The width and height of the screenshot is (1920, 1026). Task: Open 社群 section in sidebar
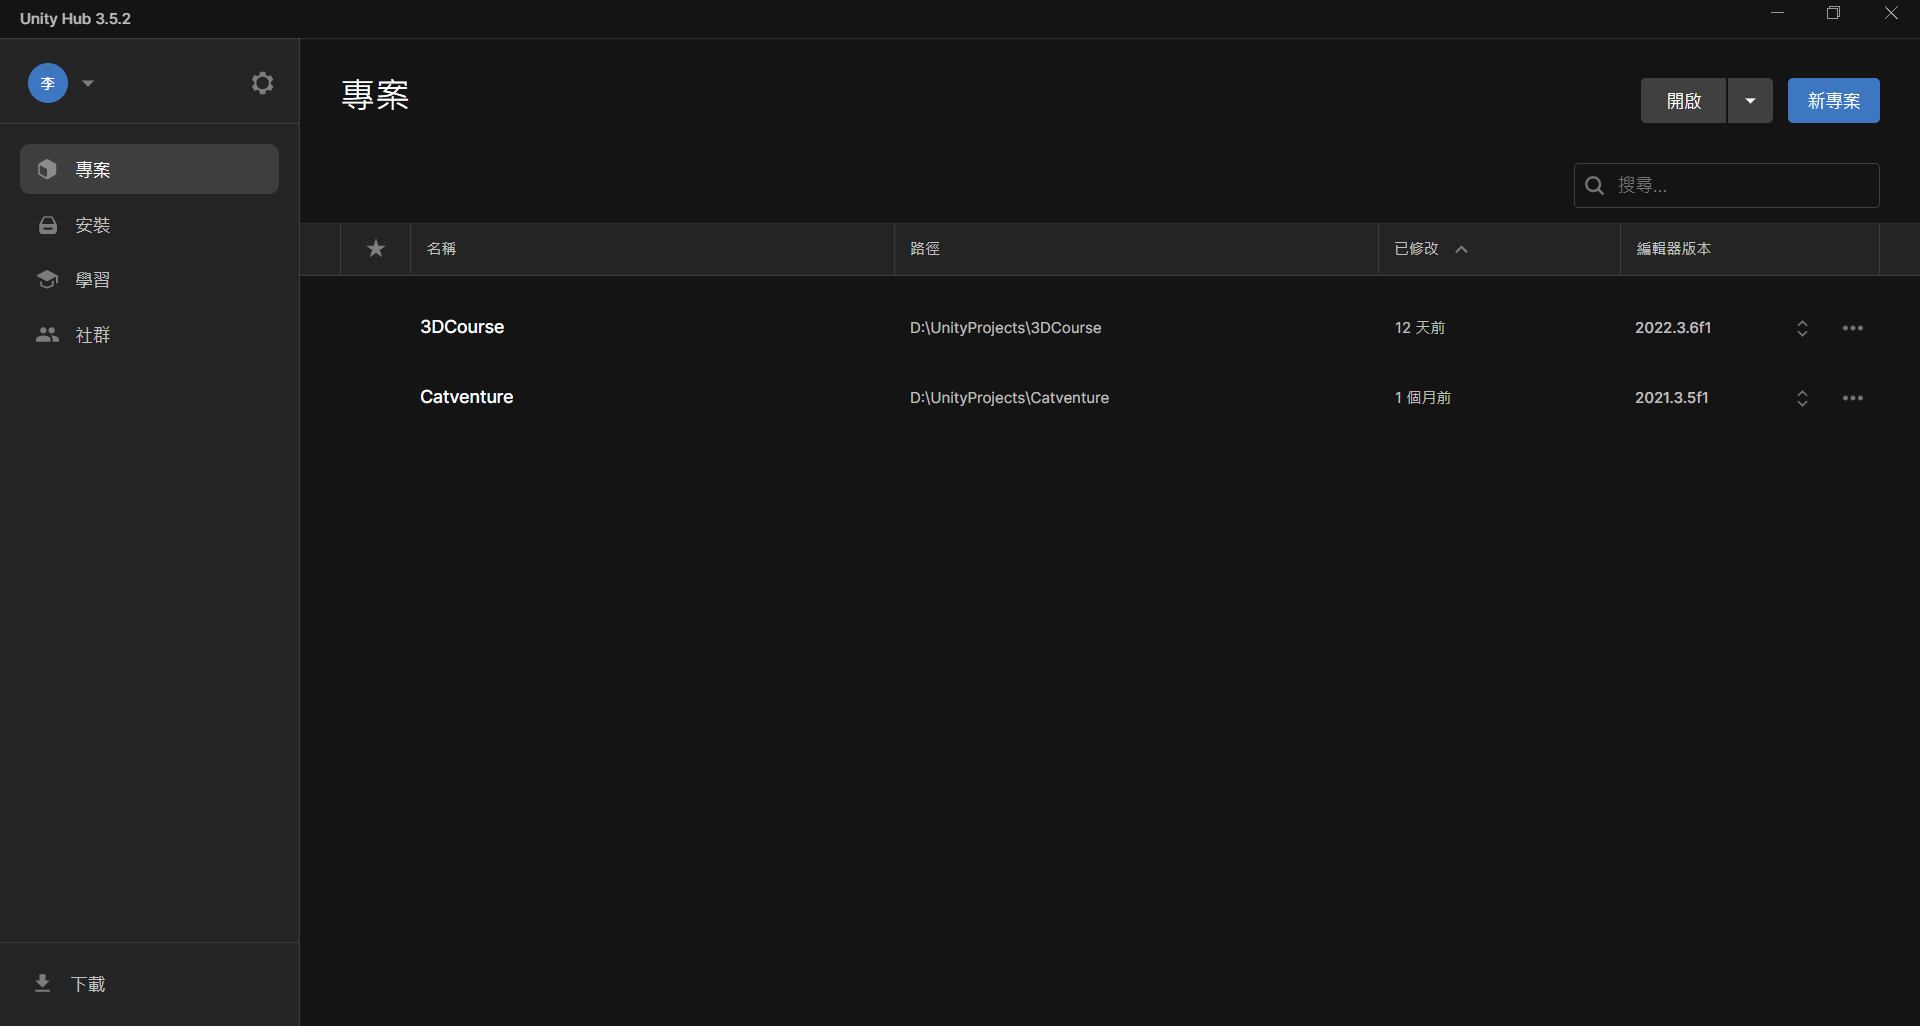(x=149, y=335)
